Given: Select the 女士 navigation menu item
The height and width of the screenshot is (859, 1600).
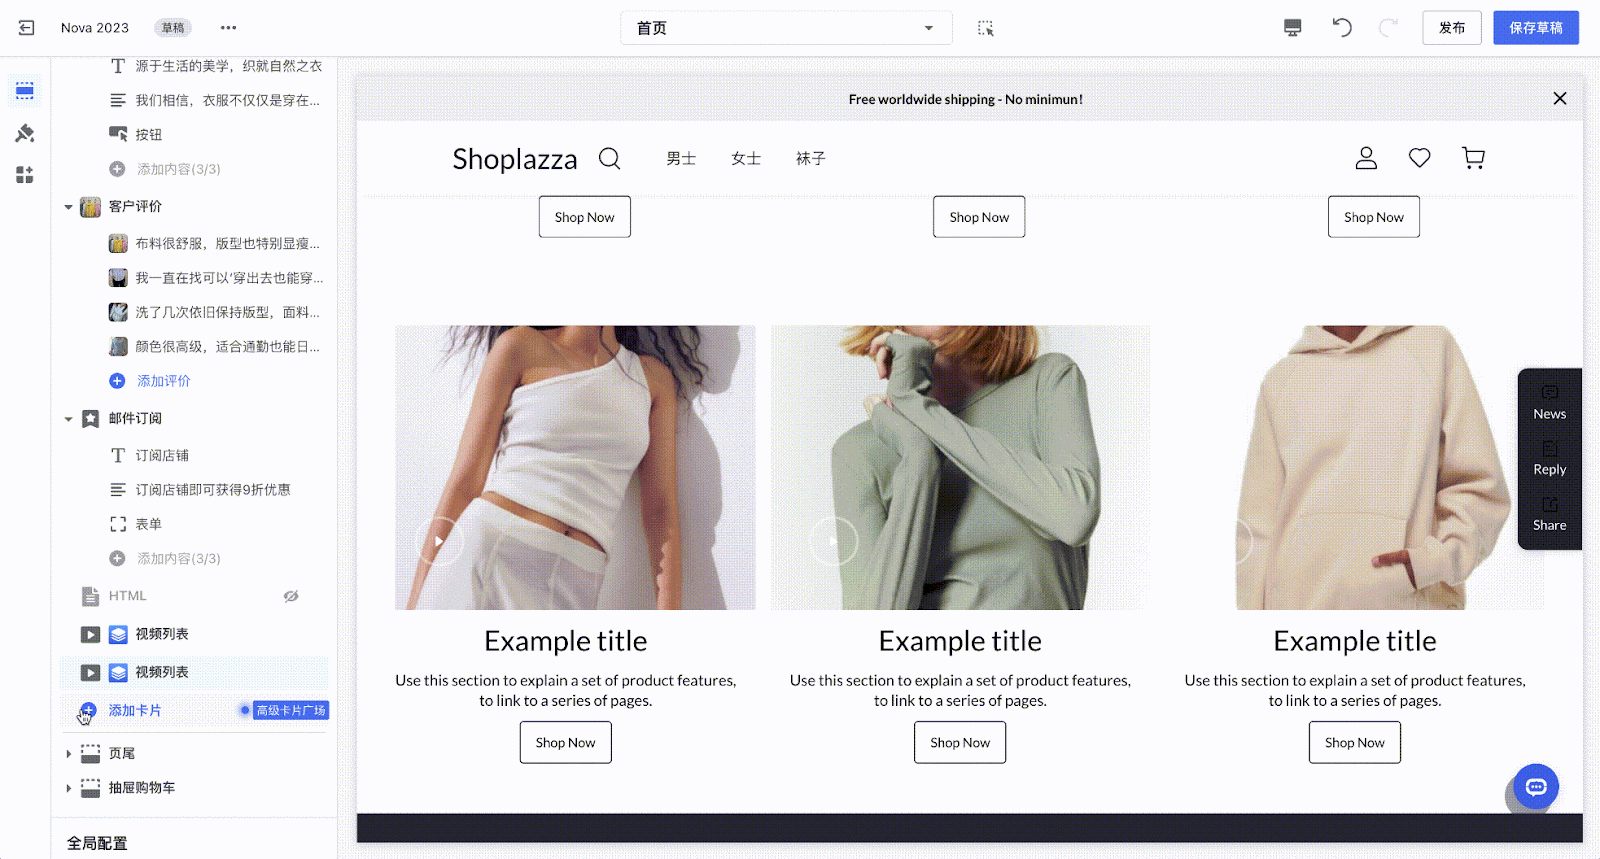Looking at the screenshot, I should click(746, 158).
